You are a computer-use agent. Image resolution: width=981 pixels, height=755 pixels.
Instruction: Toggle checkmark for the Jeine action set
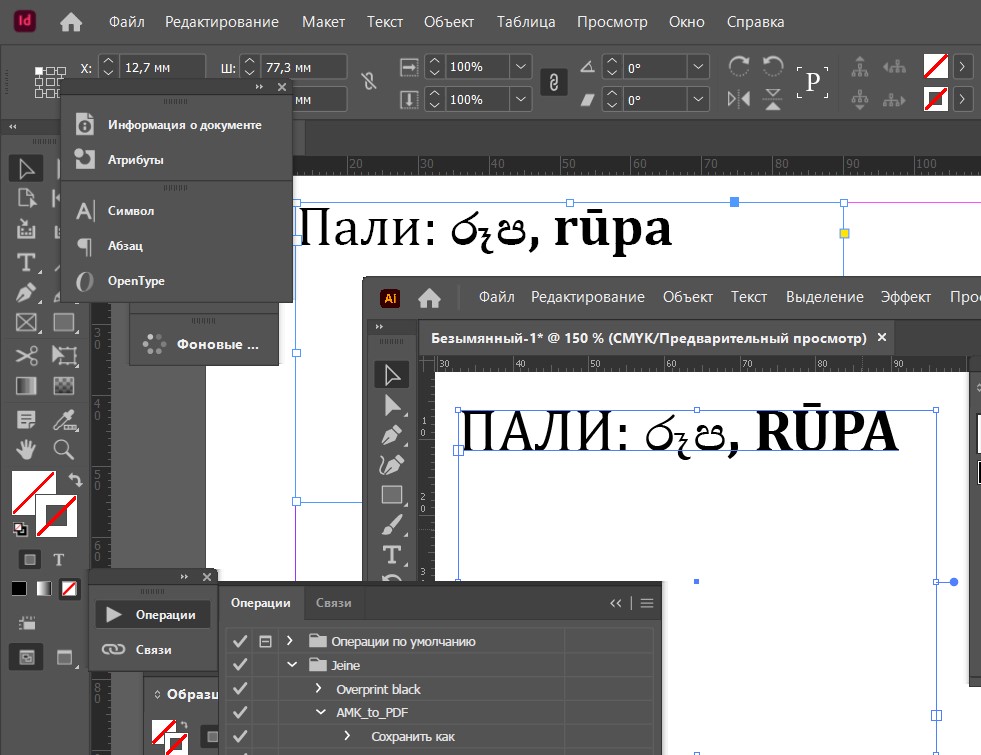click(x=239, y=665)
